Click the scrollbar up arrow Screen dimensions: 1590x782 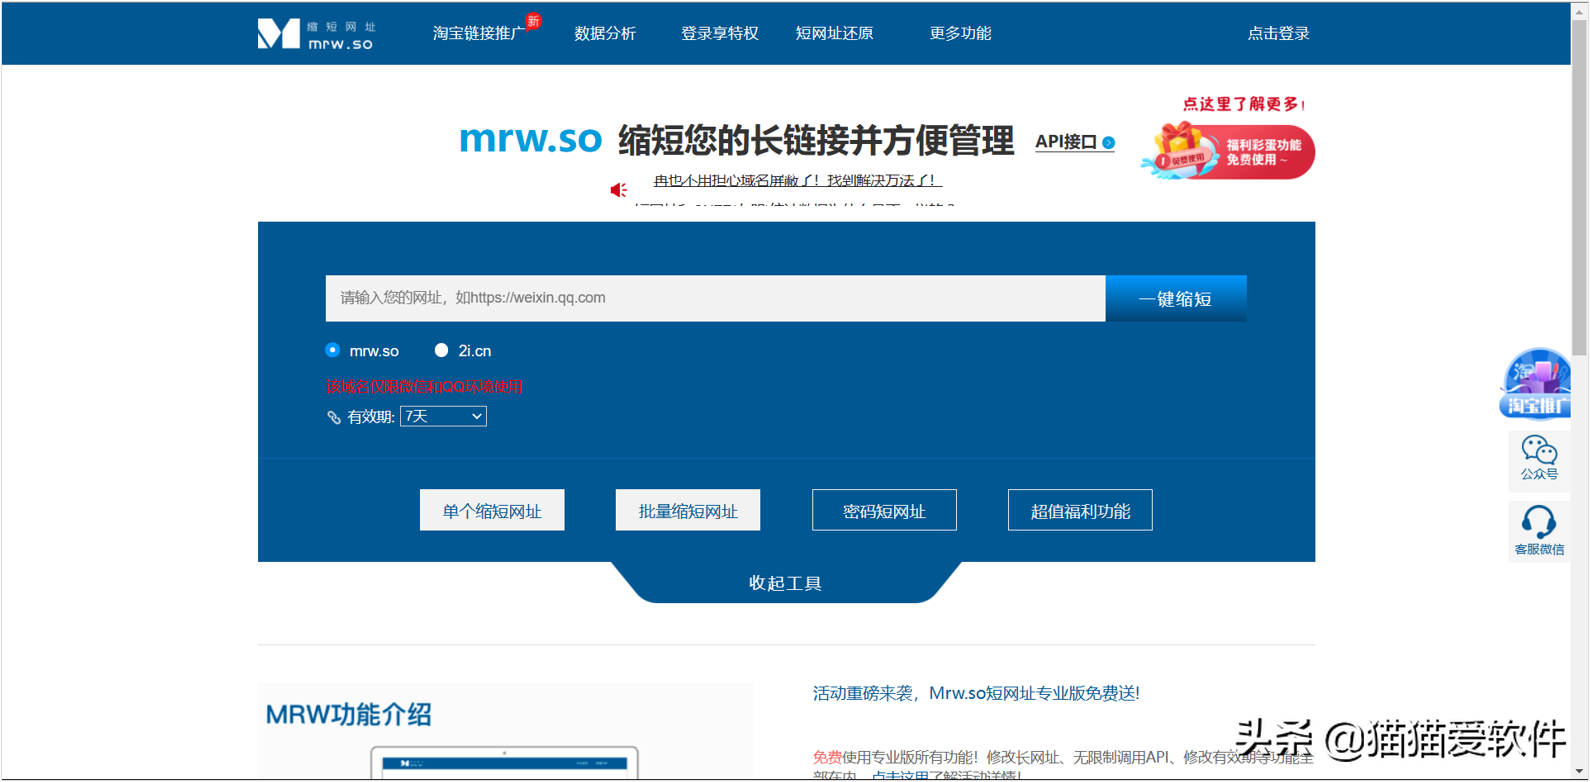1580,10
